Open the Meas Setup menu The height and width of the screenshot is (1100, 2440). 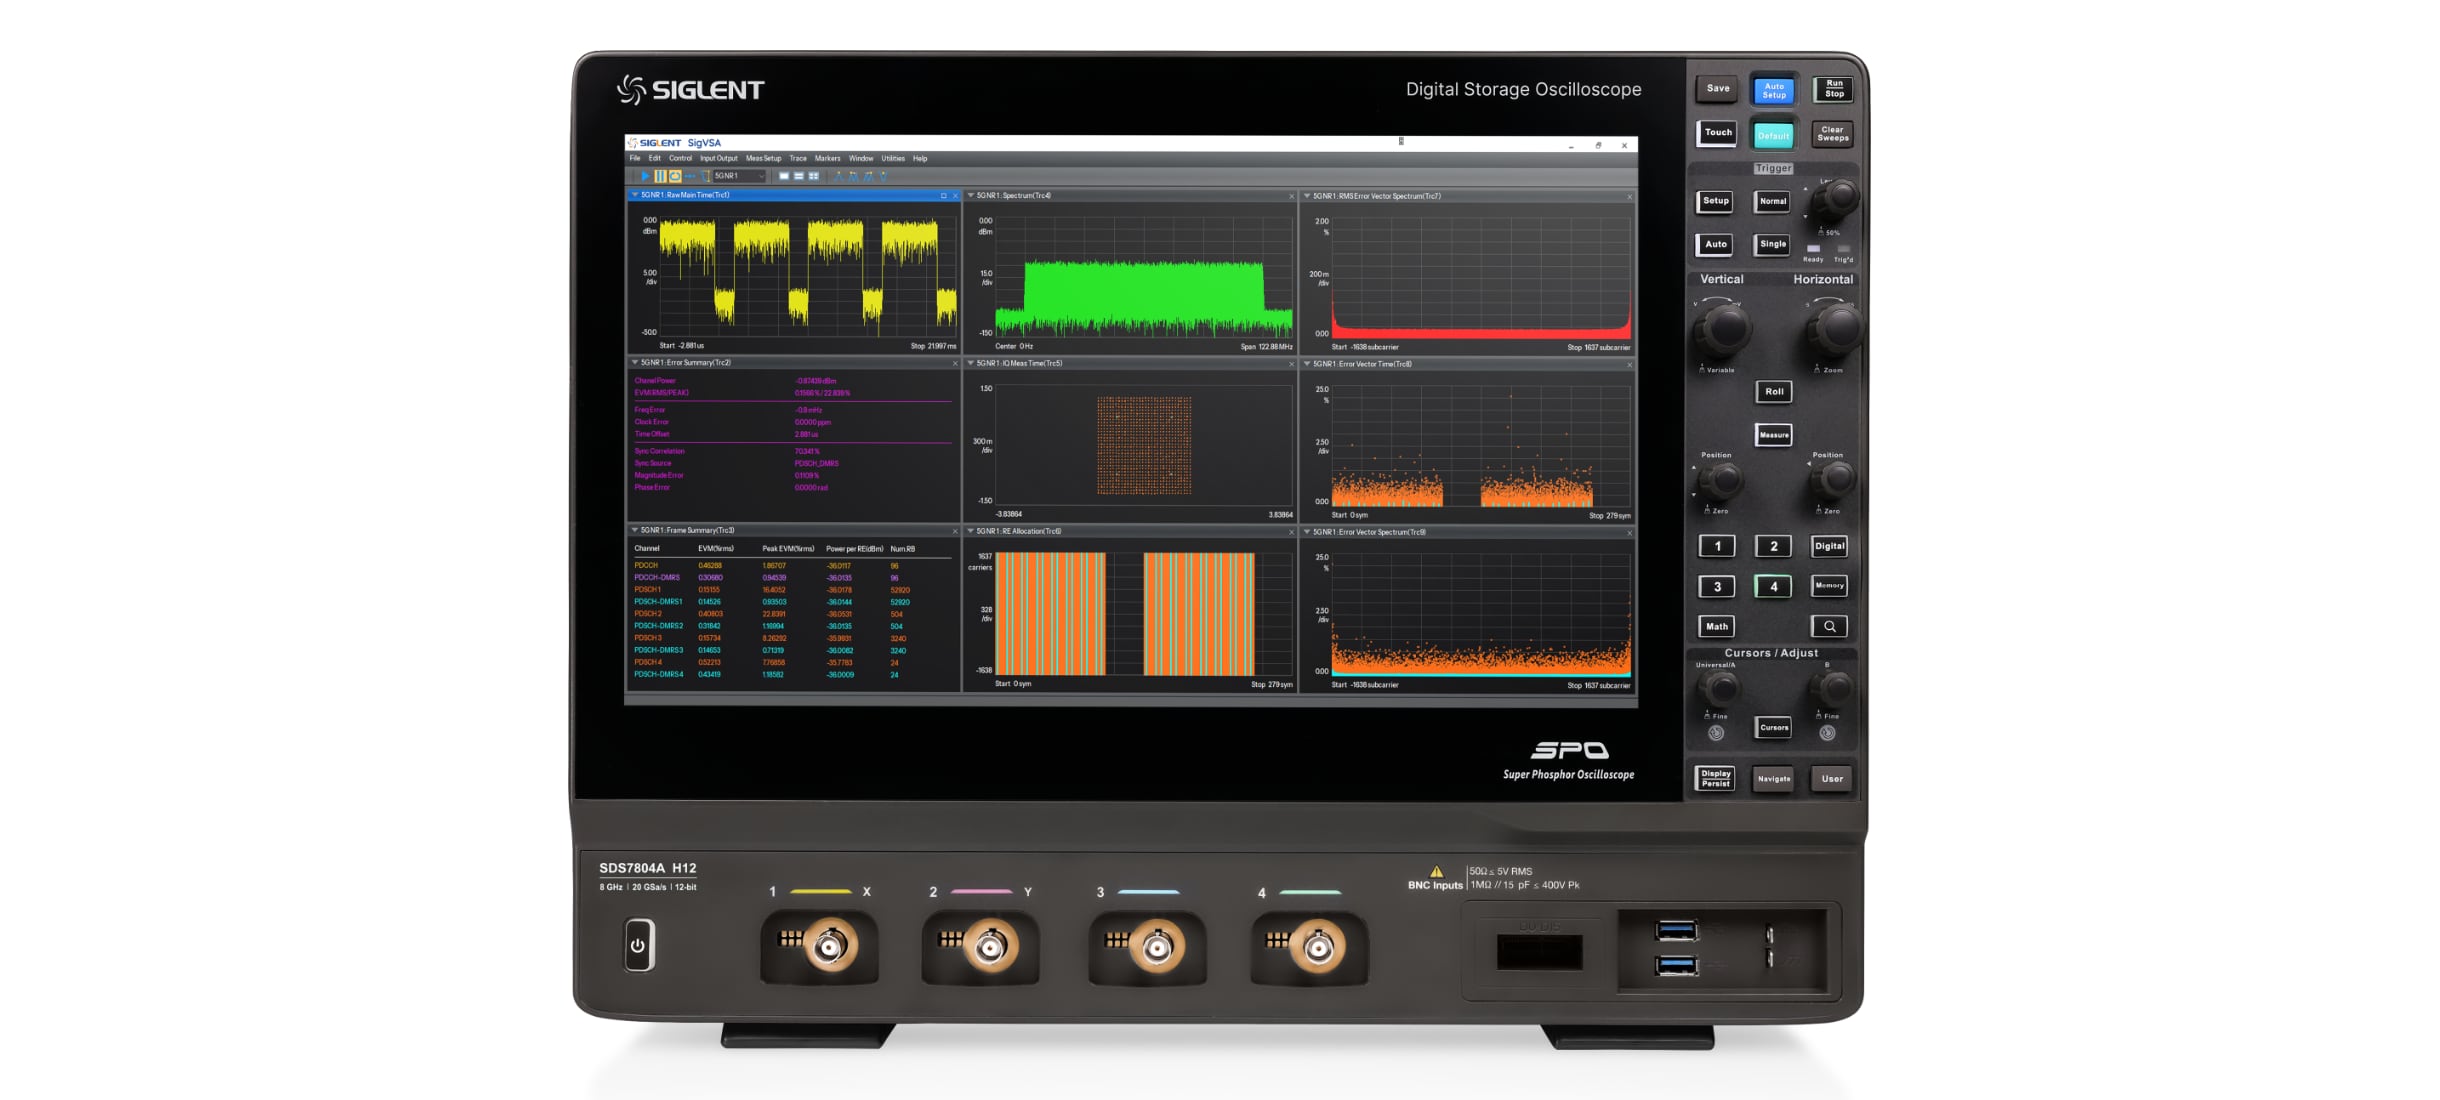click(764, 158)
